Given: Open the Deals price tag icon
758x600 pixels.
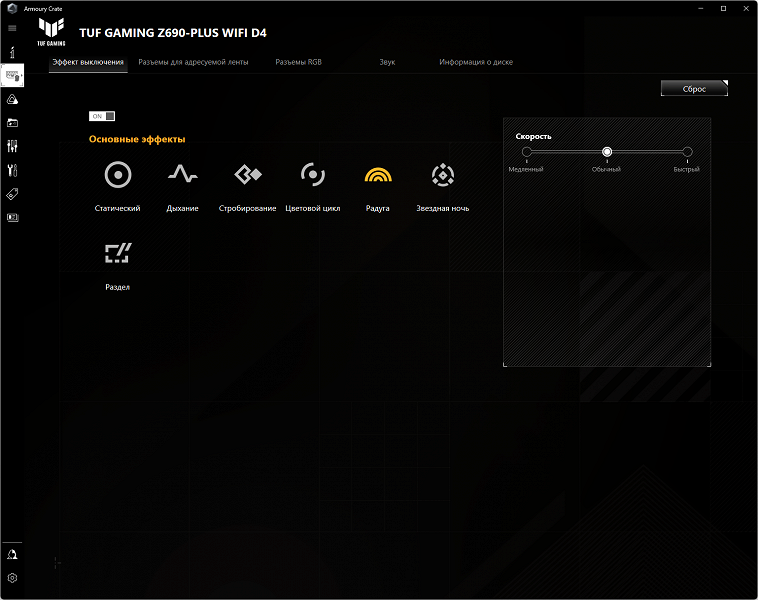Looking at the screenshot, I should tap(12, 194).
